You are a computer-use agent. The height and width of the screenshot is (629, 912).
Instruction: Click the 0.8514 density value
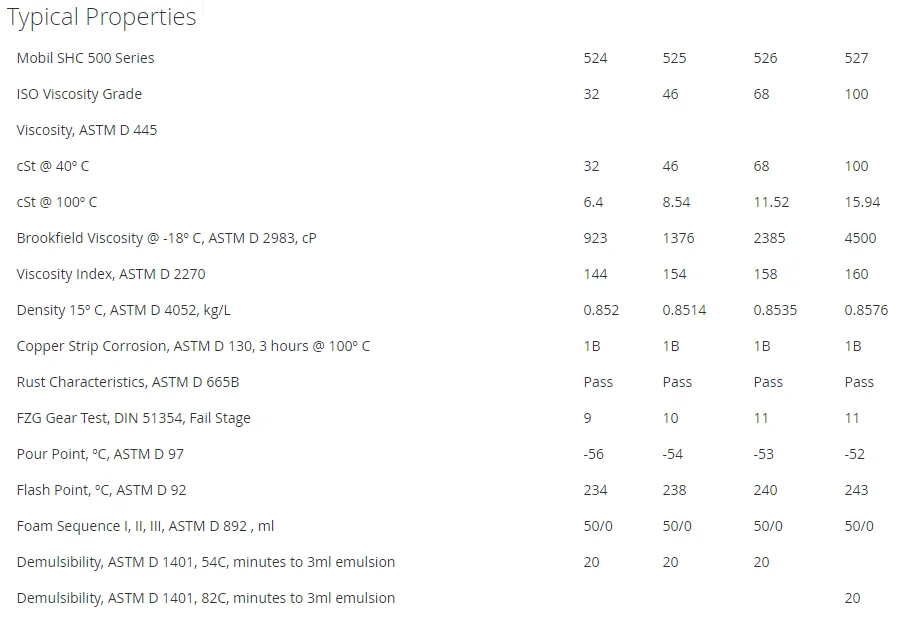(684, 310)
